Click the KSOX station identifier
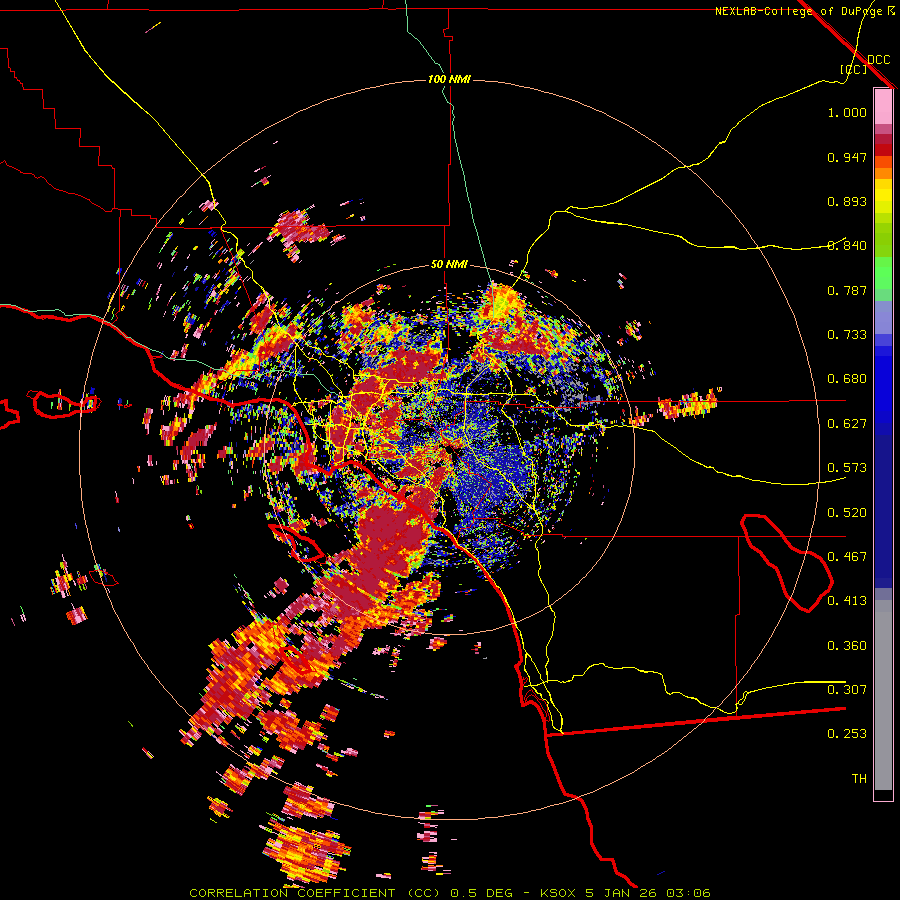This screenshot has width=900, height=900. (x=558, y=893)
